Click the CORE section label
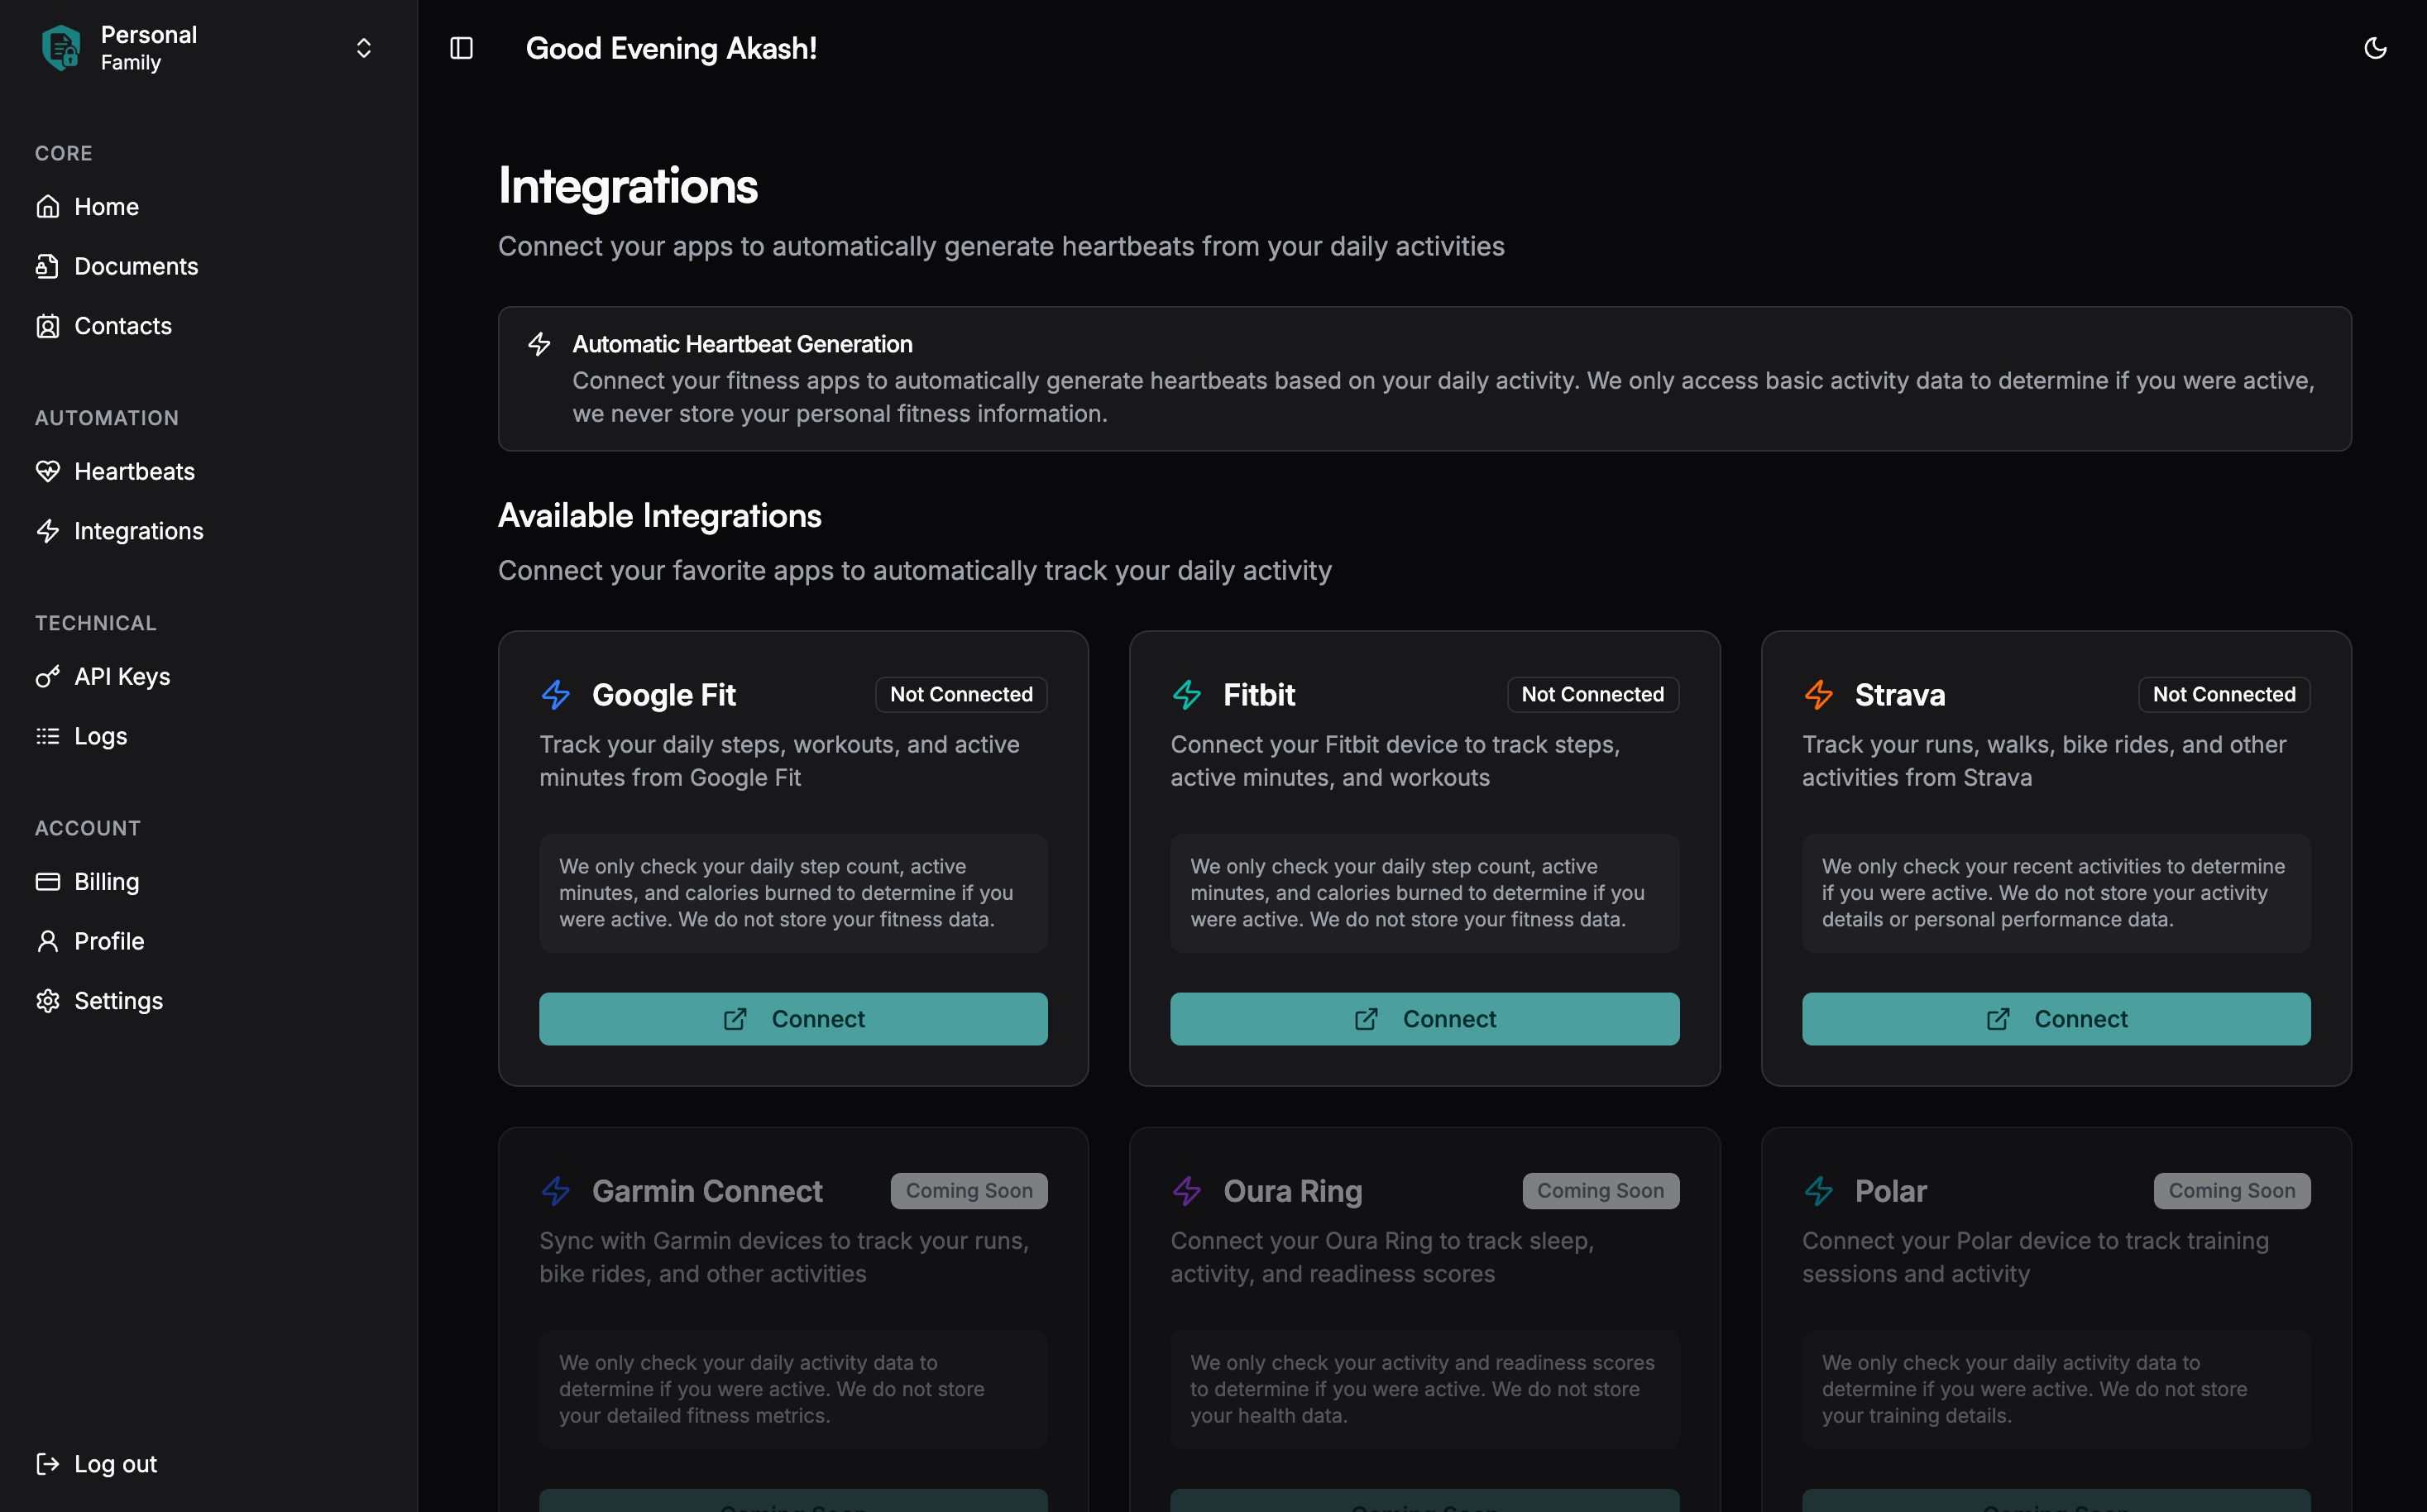Image resolution: width=2427 pixels, height=1512 pixels. [x=64, y=153]
